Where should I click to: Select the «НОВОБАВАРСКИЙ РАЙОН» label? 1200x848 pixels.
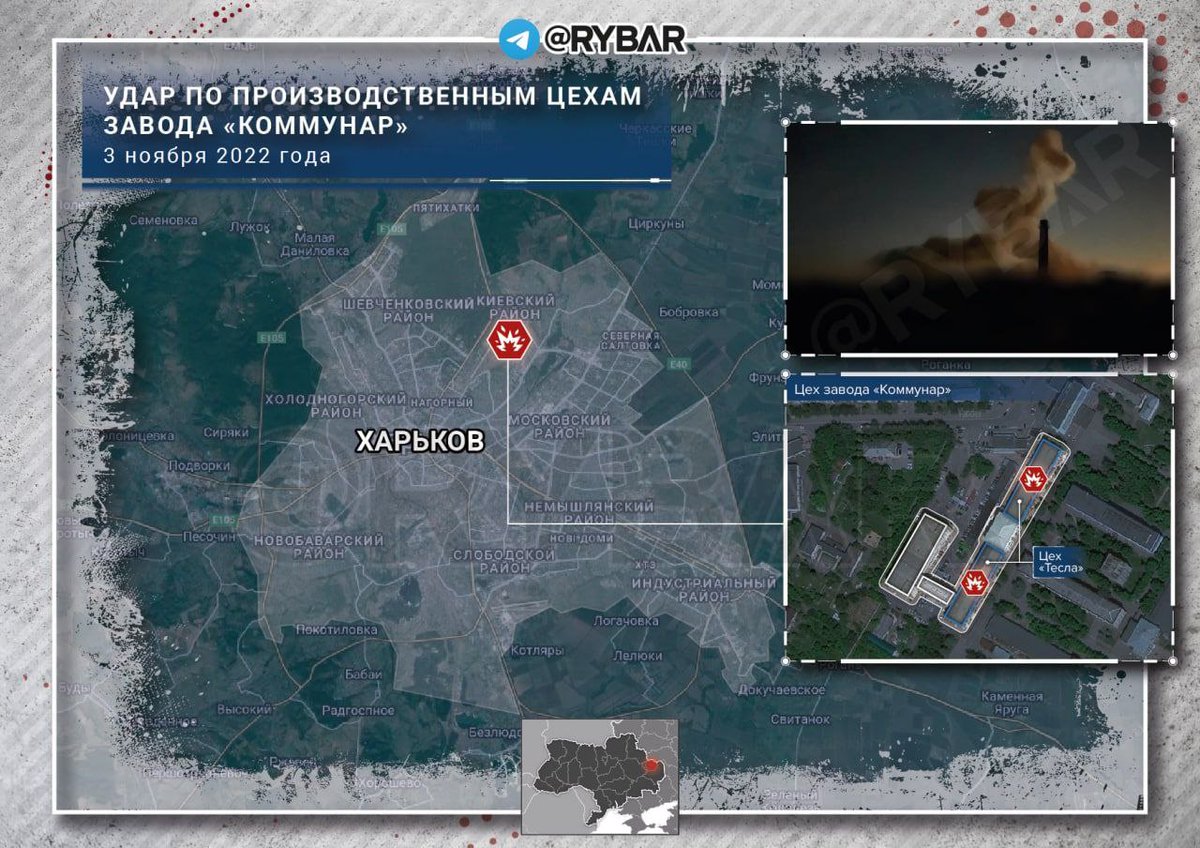click(x=320, y=546)
